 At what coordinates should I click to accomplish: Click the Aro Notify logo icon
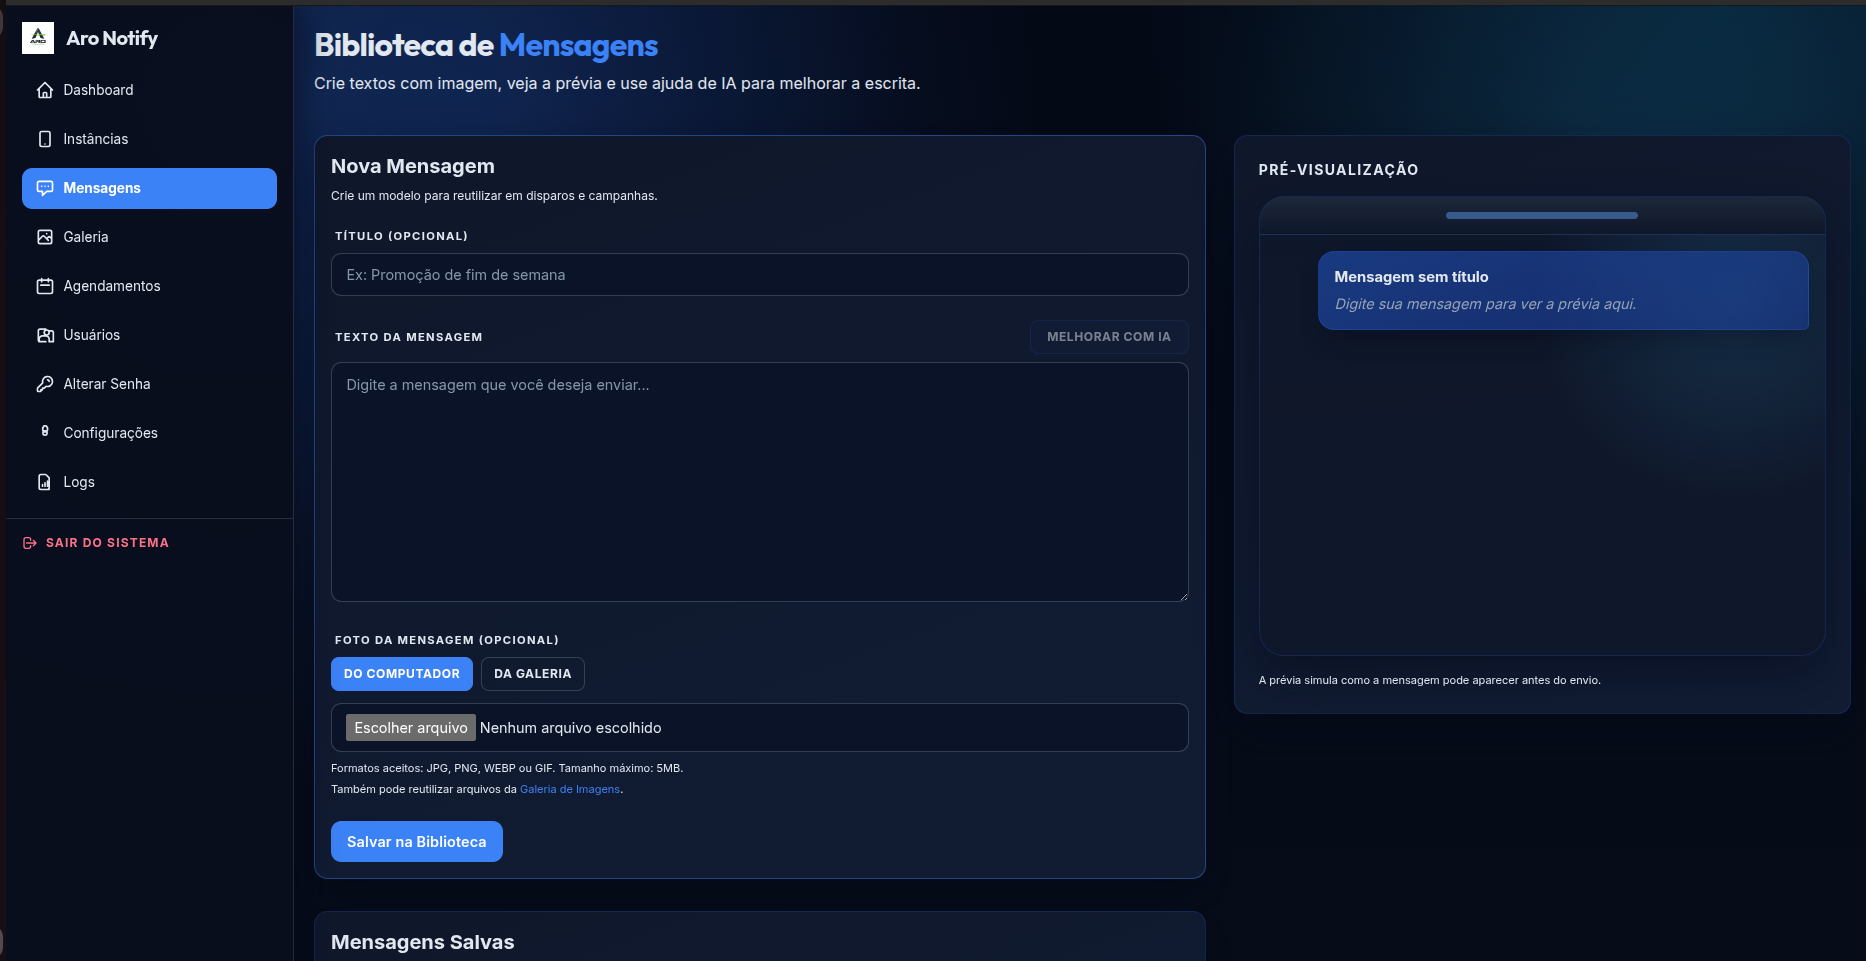38,38
